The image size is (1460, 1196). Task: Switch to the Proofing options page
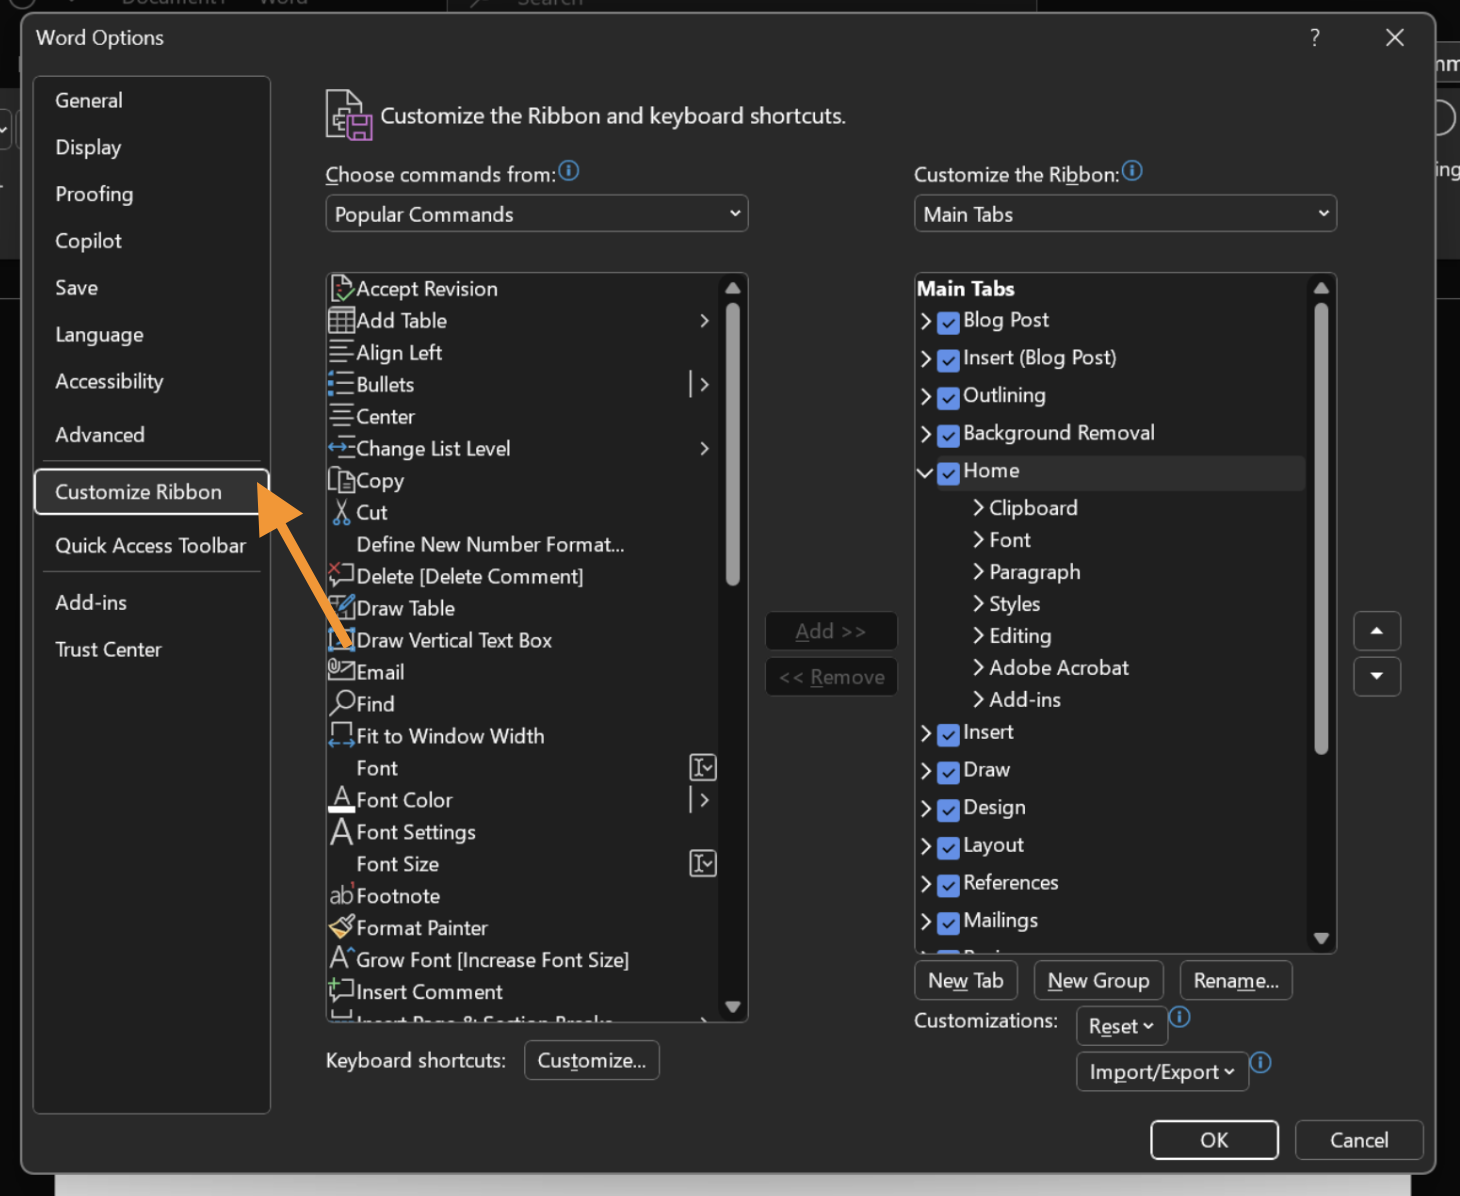(94, 194)
